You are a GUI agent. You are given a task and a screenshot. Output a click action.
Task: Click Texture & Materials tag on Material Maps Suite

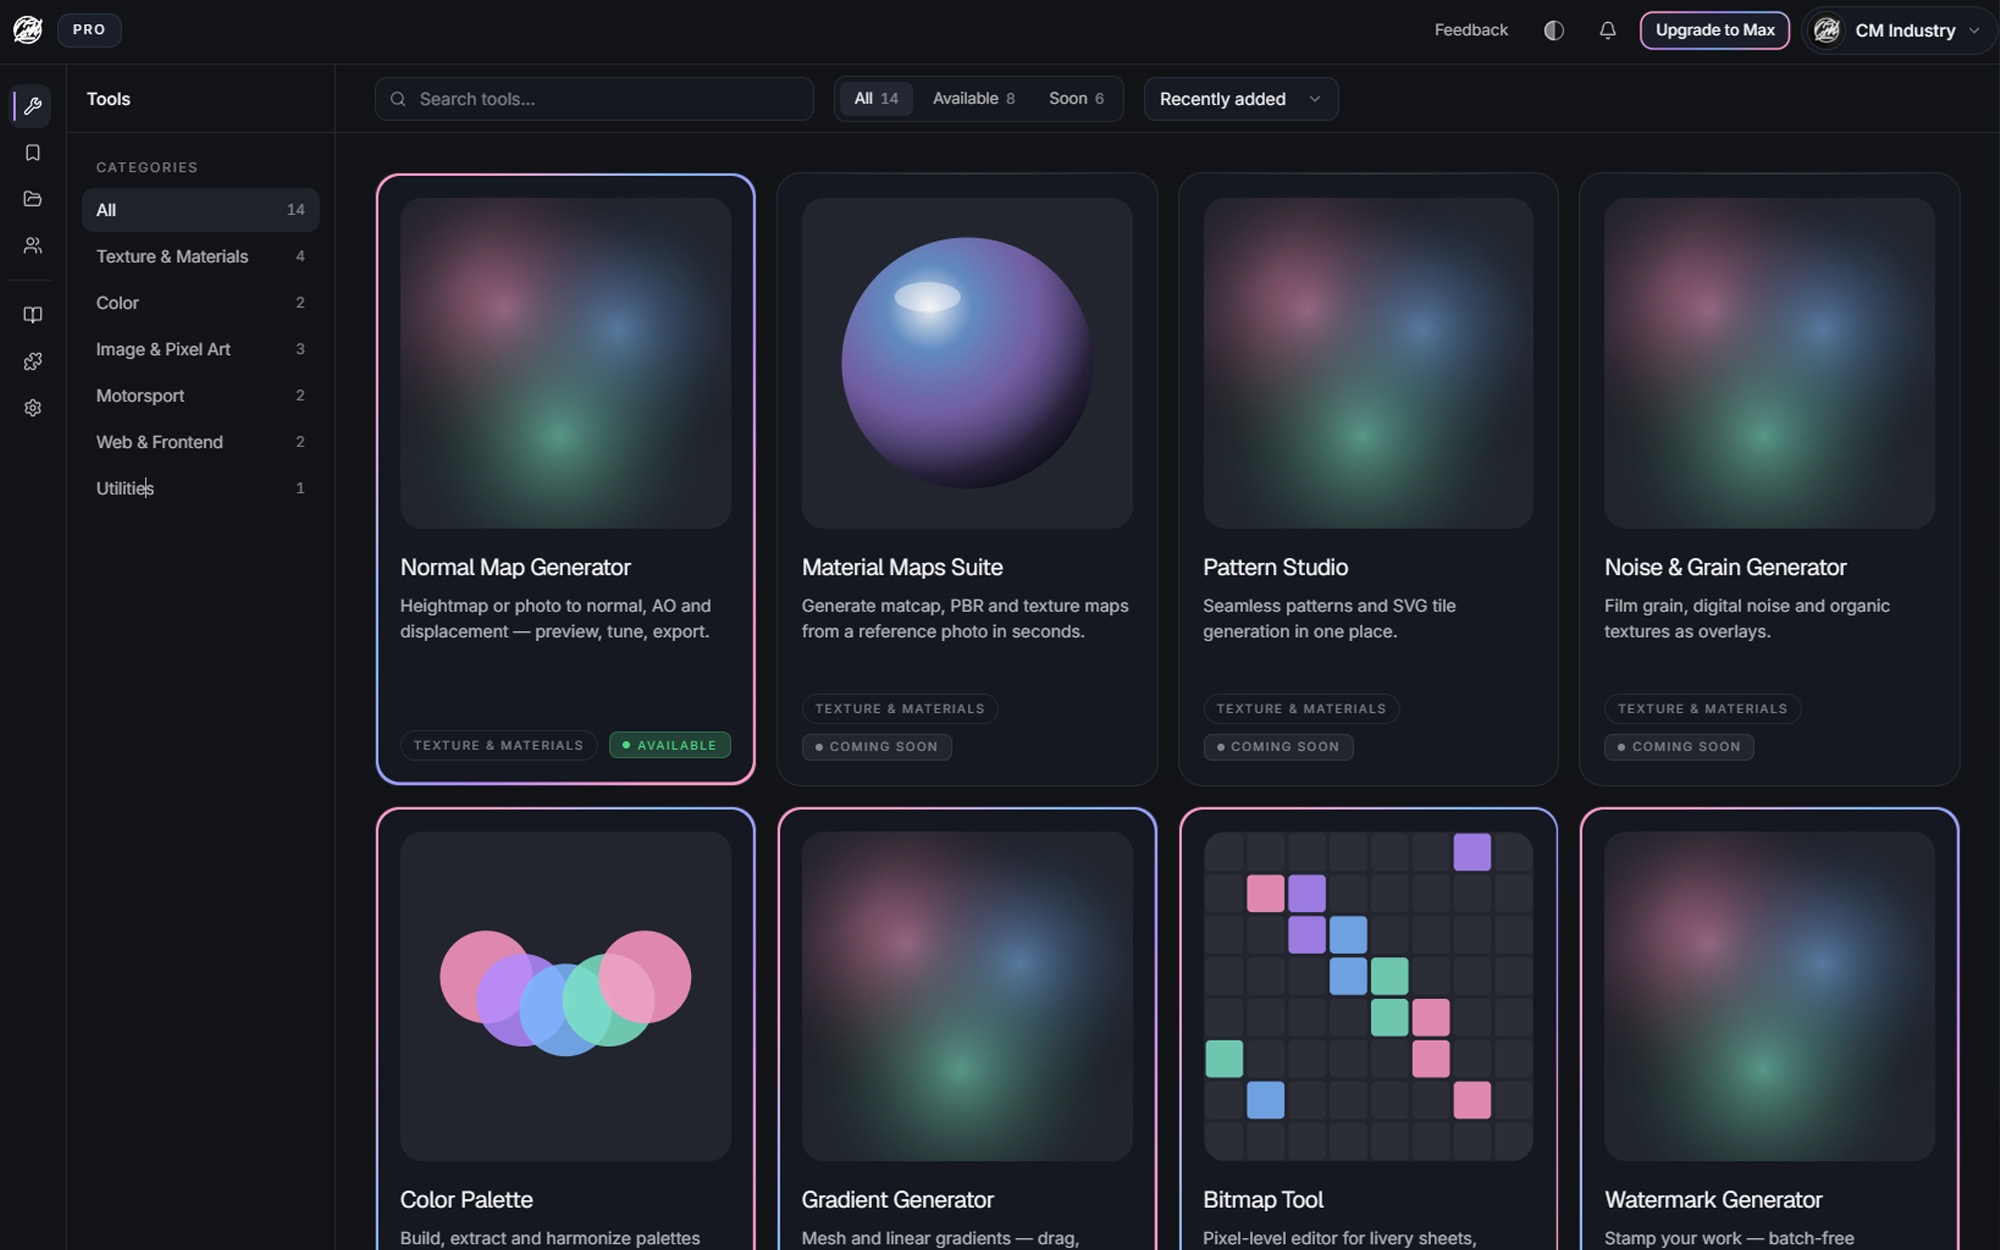[899, 709]
